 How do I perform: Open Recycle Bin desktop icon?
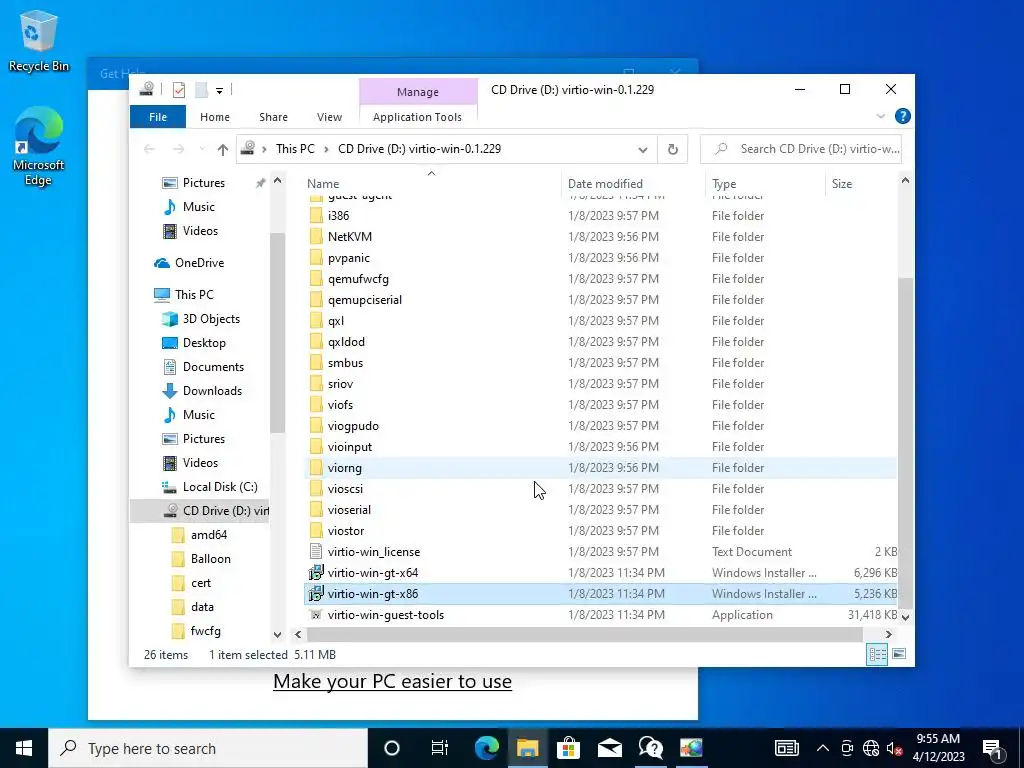[x=39, y=40]
